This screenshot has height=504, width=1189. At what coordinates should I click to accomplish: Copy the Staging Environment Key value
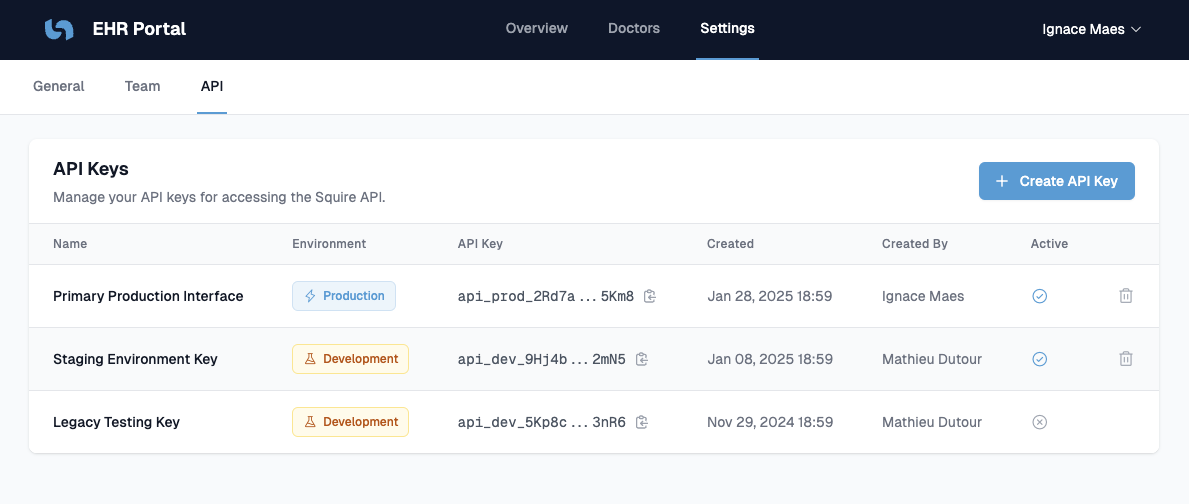tap(642, 359)
